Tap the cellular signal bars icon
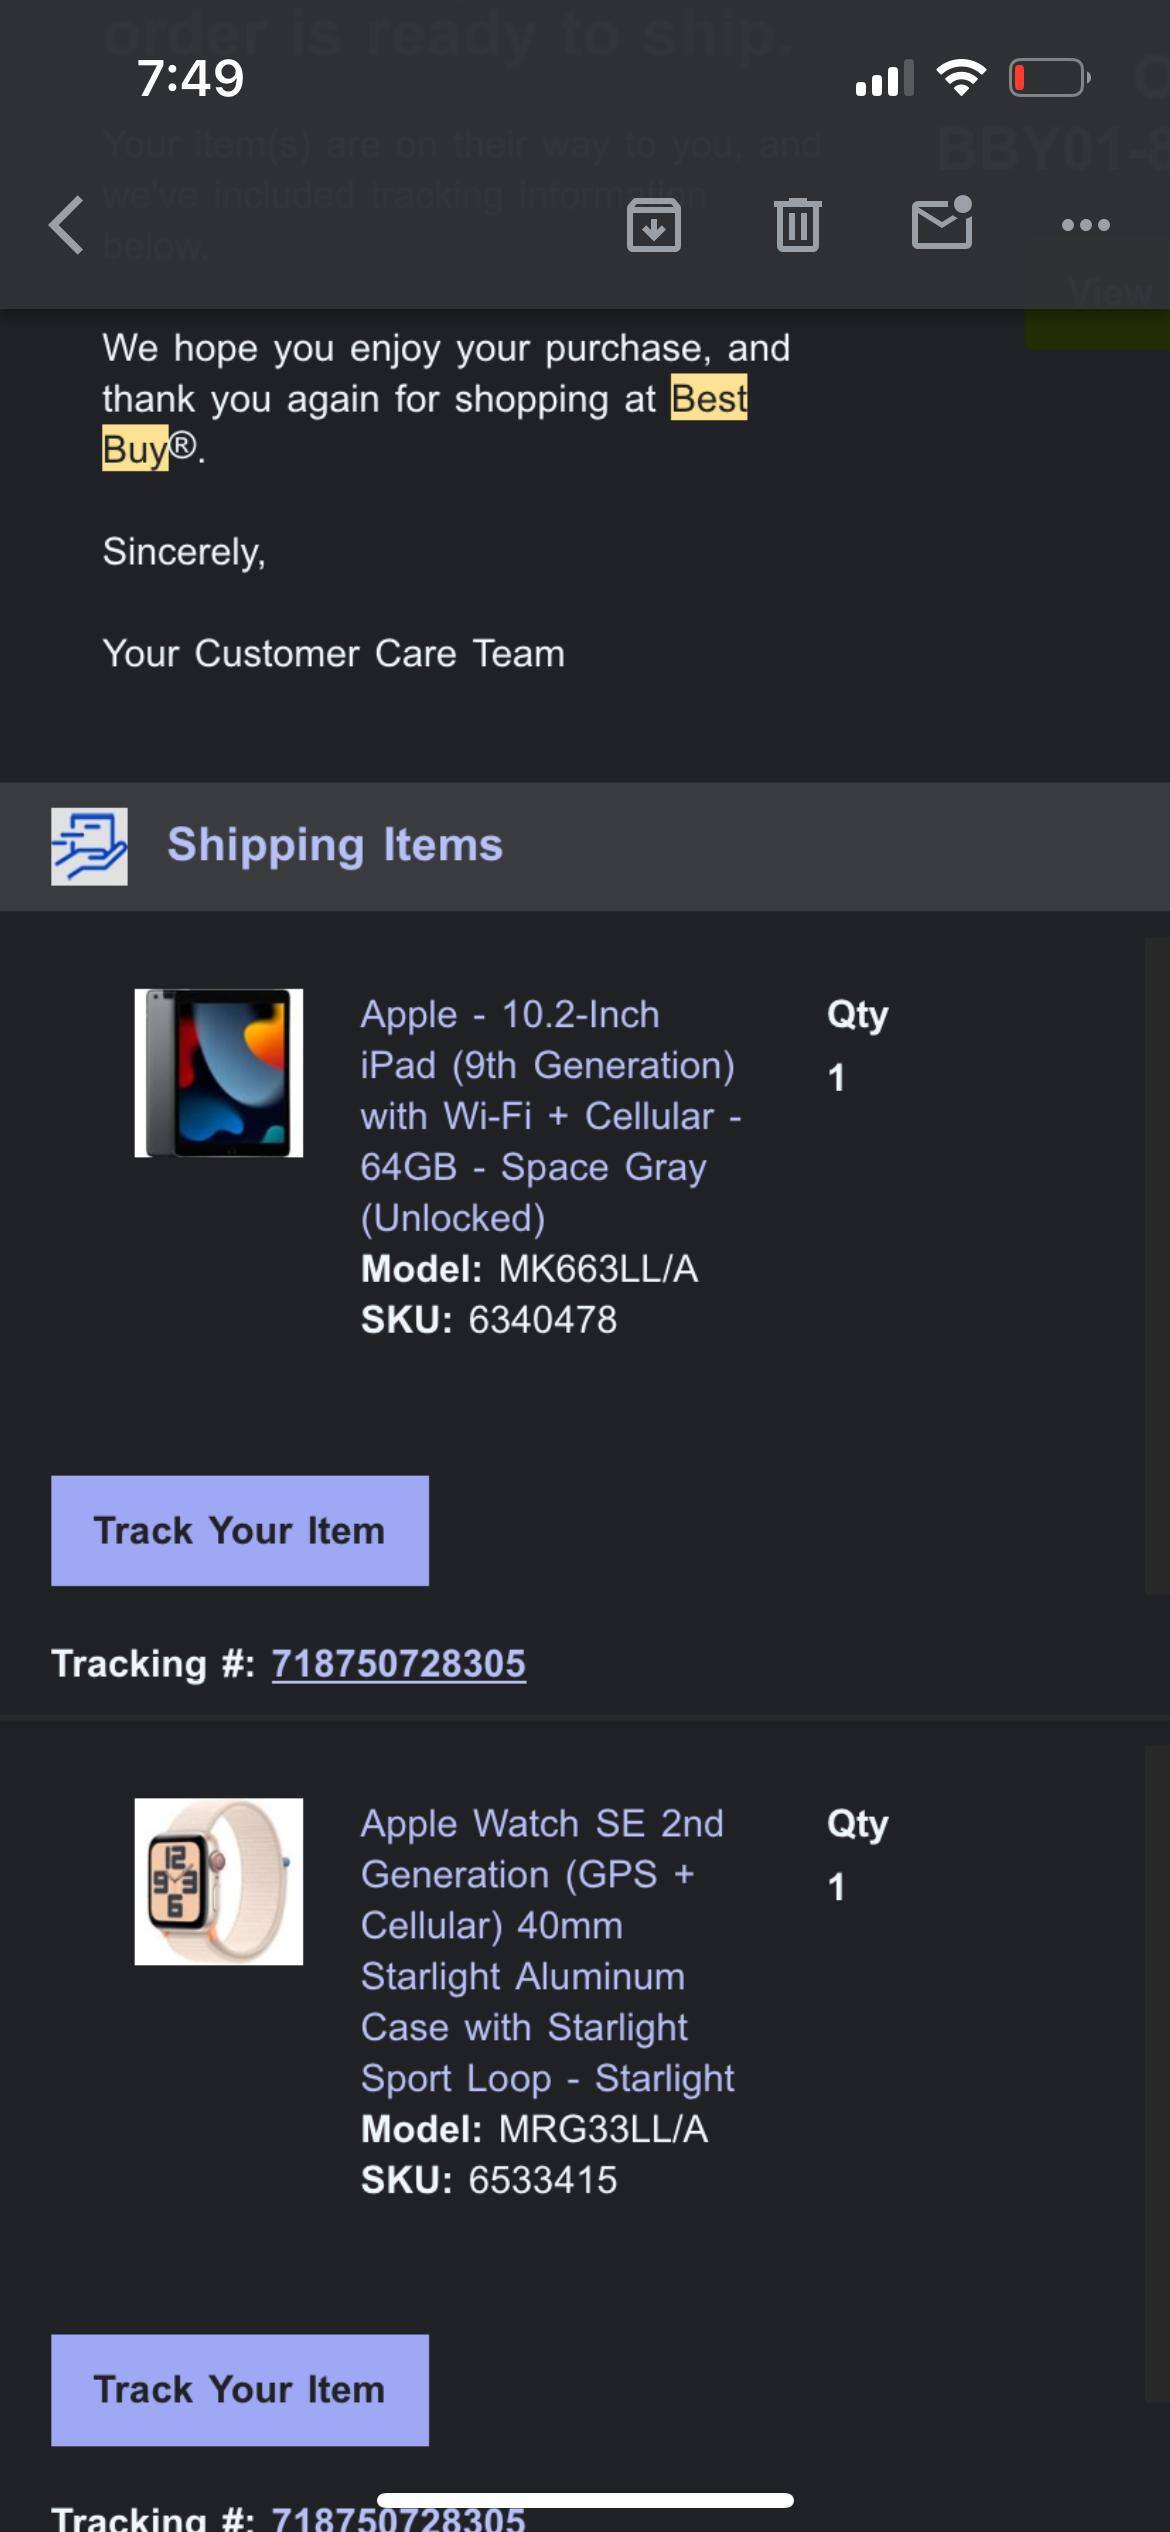The image size is (1170, 2532). click(884, 78)
